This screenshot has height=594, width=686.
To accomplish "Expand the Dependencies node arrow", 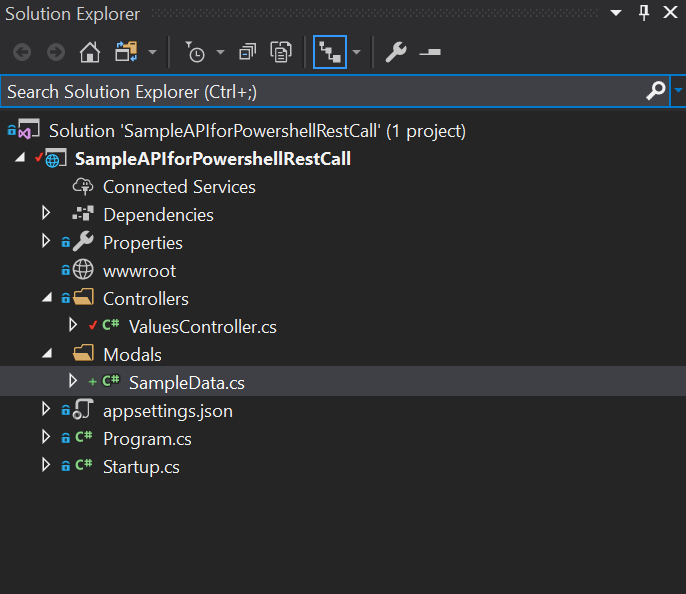I will (x=46, y=214).
